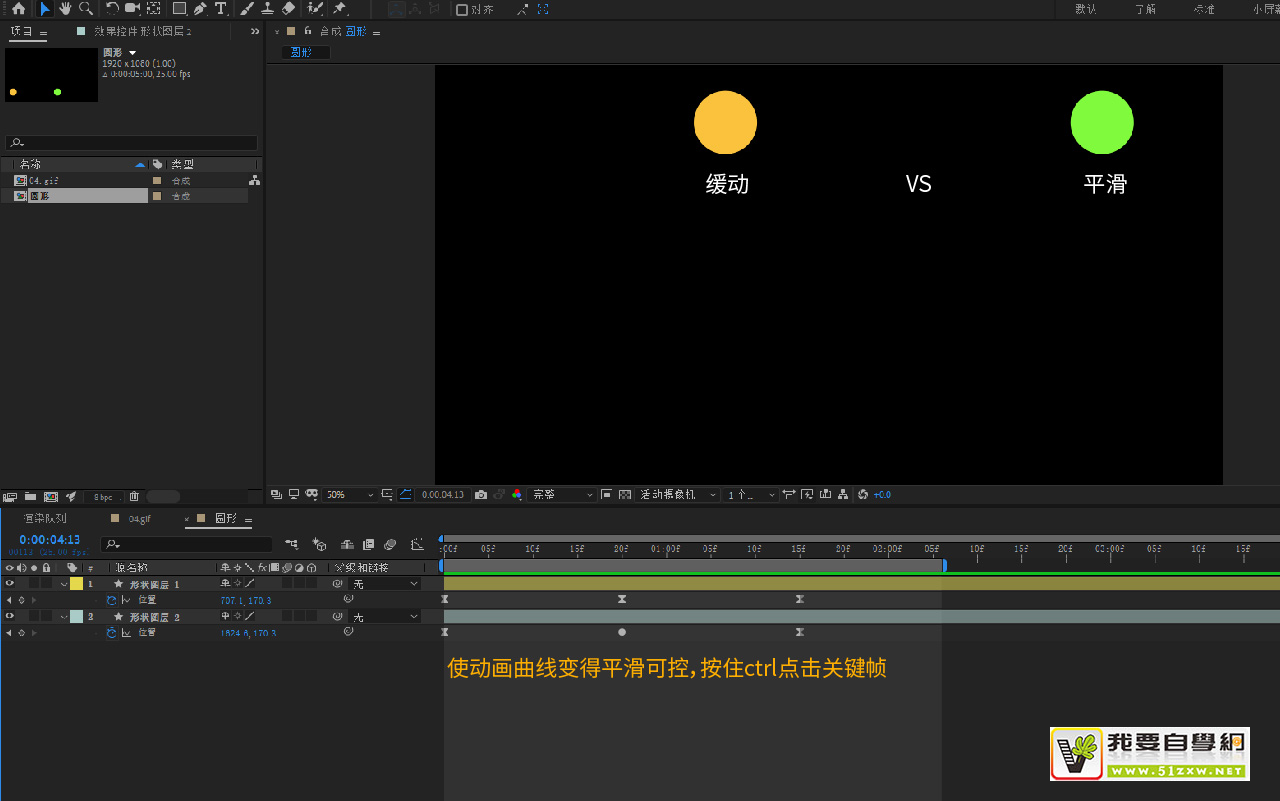Toggle visibility of 形状图层 2

pyautogui.click(x=10, y=617)
